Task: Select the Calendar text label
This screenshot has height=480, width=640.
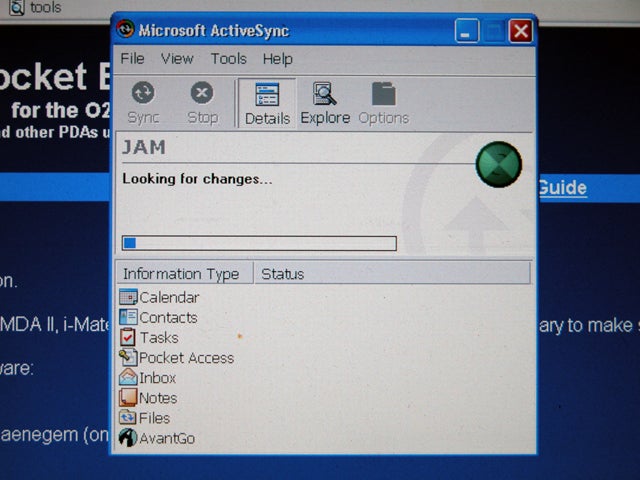Action: 169,298
